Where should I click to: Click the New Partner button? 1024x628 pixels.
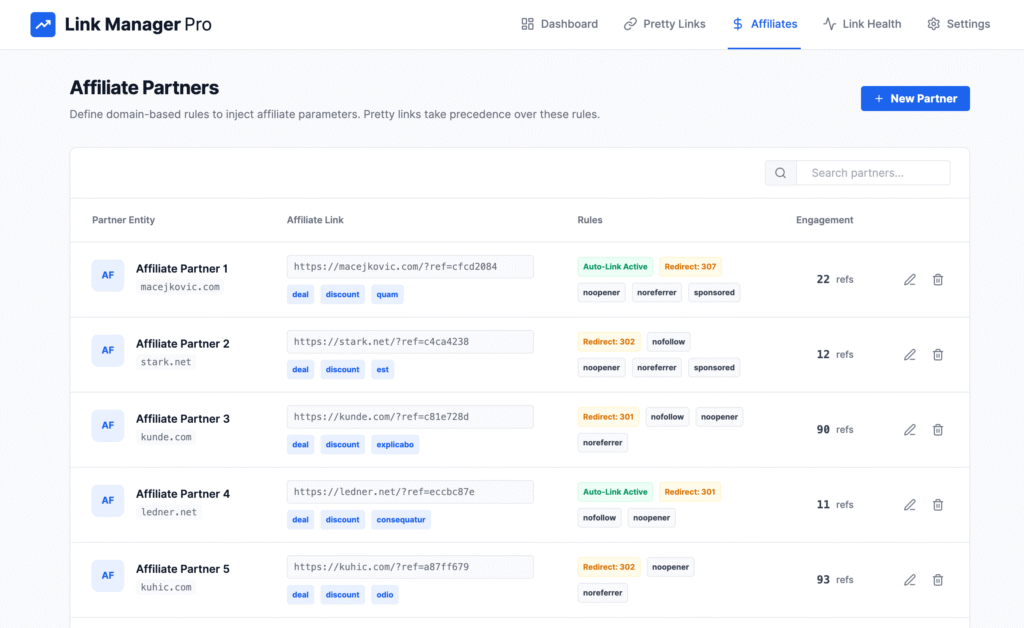click(x=915, y=98)
